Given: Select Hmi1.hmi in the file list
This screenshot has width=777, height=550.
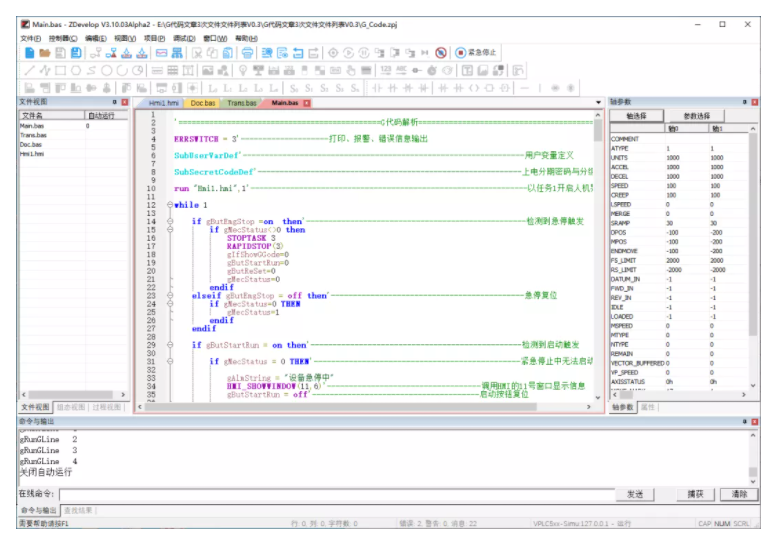Looking at the screenshot, I should pos(32,154).
